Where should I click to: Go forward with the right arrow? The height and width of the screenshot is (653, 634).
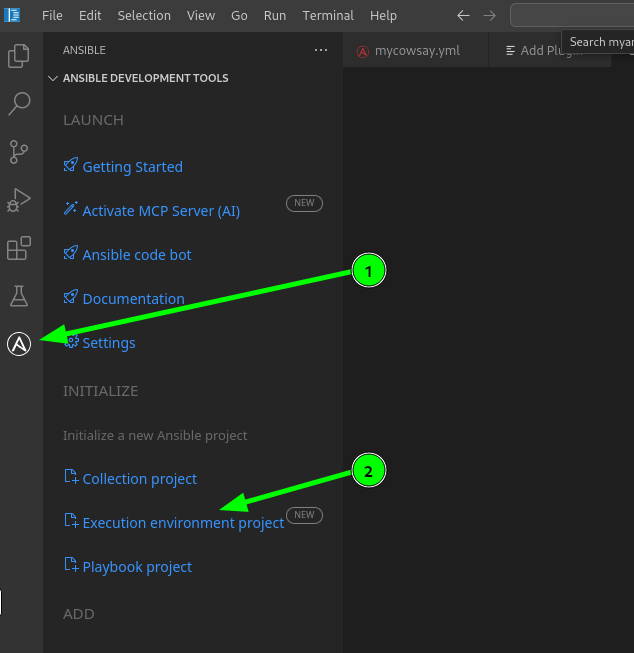pyautogui.click(x=489, y=16)
